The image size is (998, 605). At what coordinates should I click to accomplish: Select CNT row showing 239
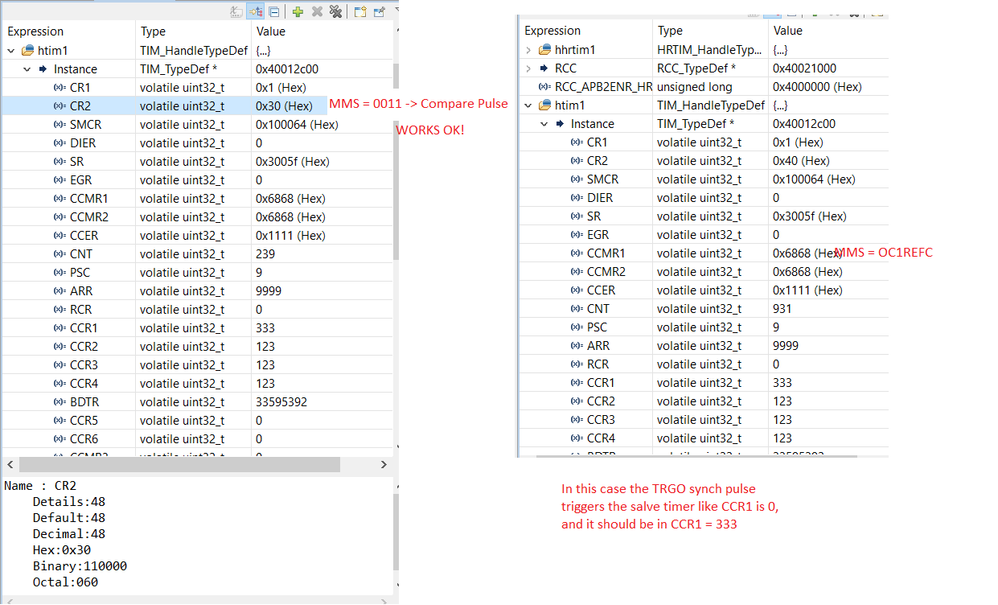(x=197, y=254)
